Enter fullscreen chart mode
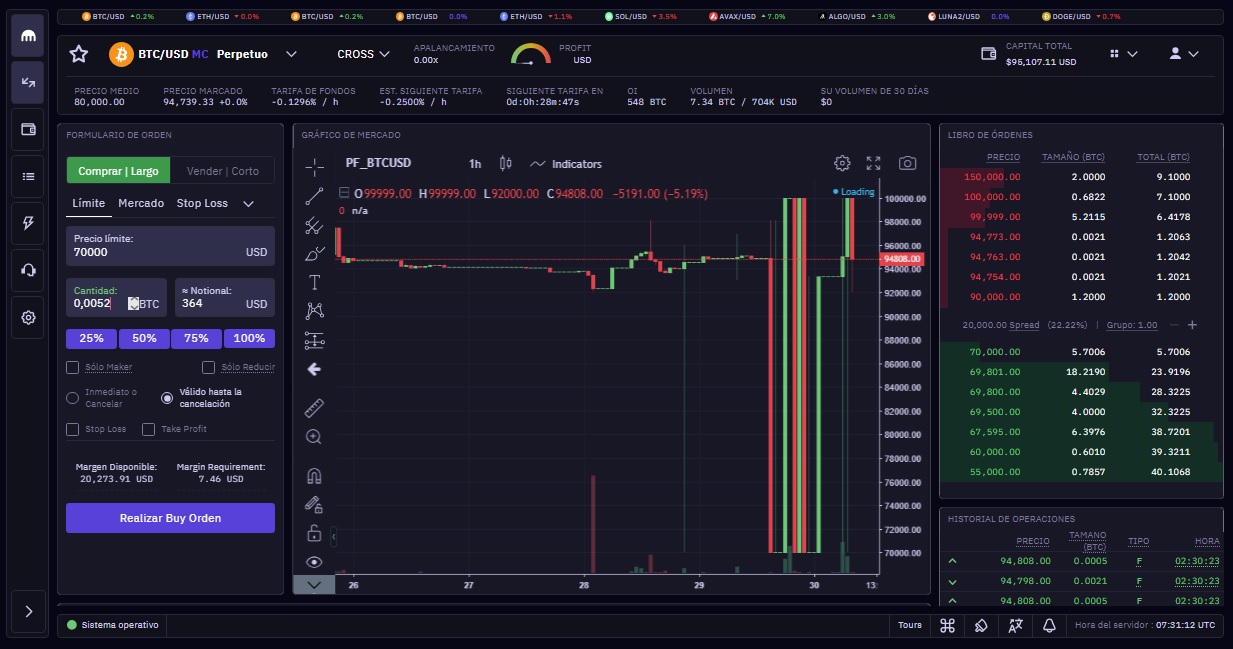The width and height of the screenshot is (1233, 649). coord(873,163)
